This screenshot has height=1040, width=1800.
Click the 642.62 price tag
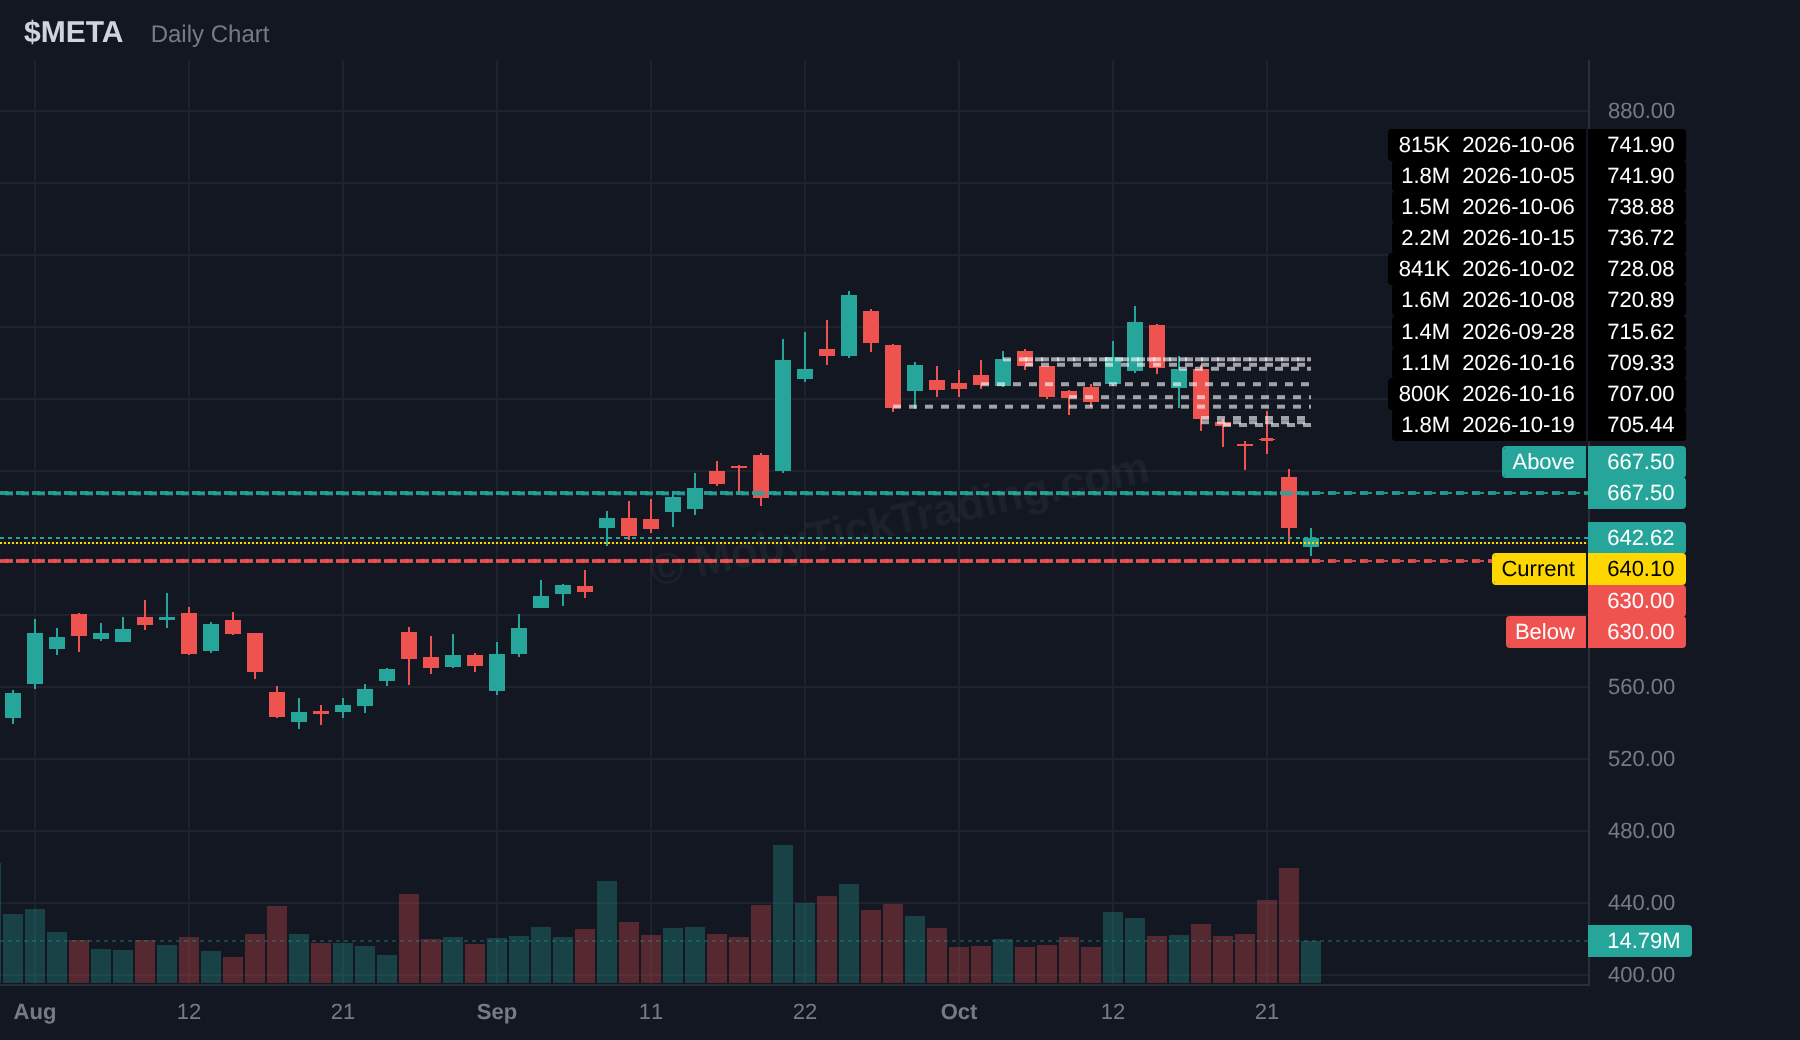pyautogui.click(x=1637, y=538)
